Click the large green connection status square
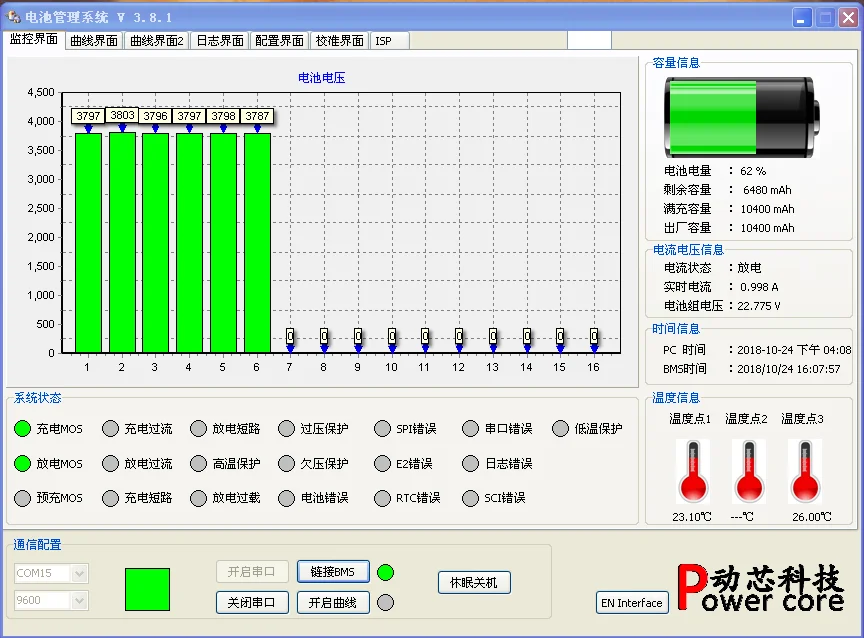This screenshot has height=638, width=864. tap(147, 589)
